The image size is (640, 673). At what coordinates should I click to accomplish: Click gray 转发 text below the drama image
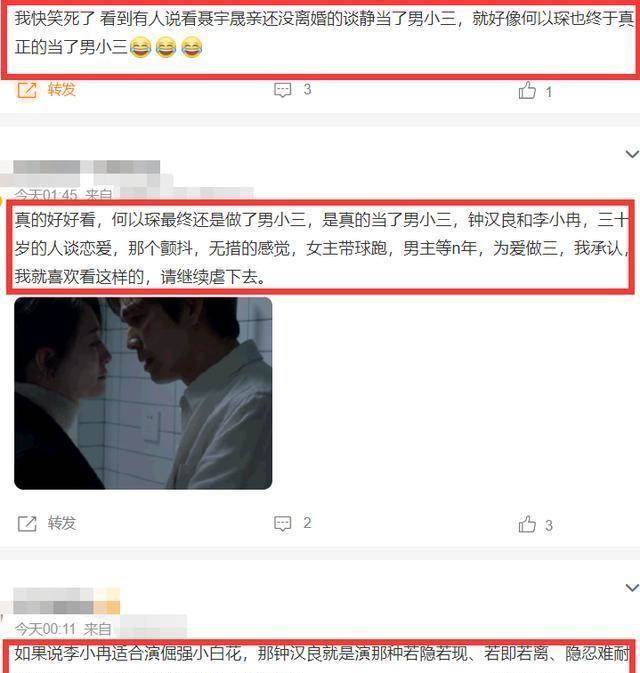61,523
